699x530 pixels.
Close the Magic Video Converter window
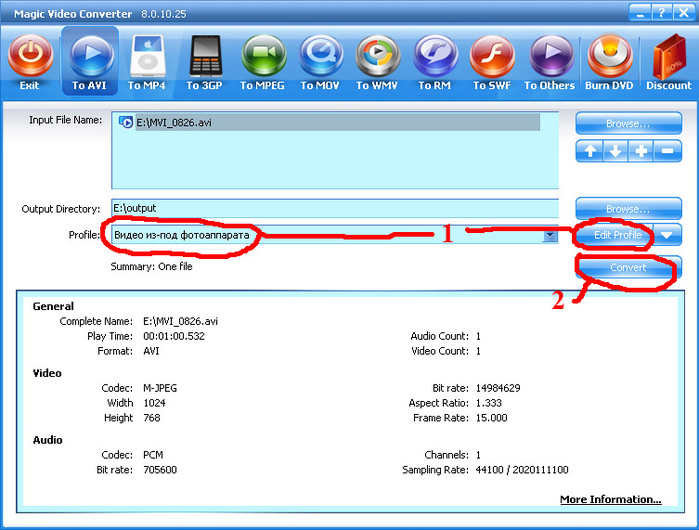[683, 12]
